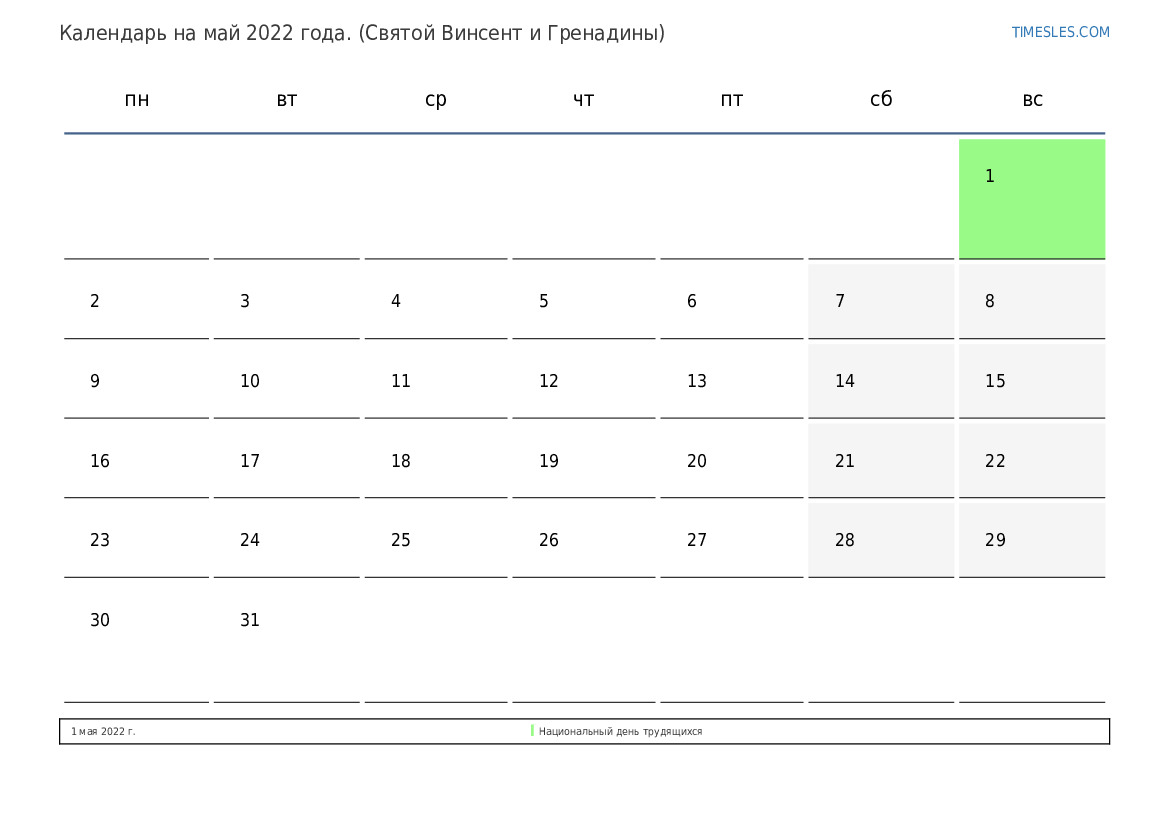Open the TIMESLES.COM link

(x=1060, y=32)
